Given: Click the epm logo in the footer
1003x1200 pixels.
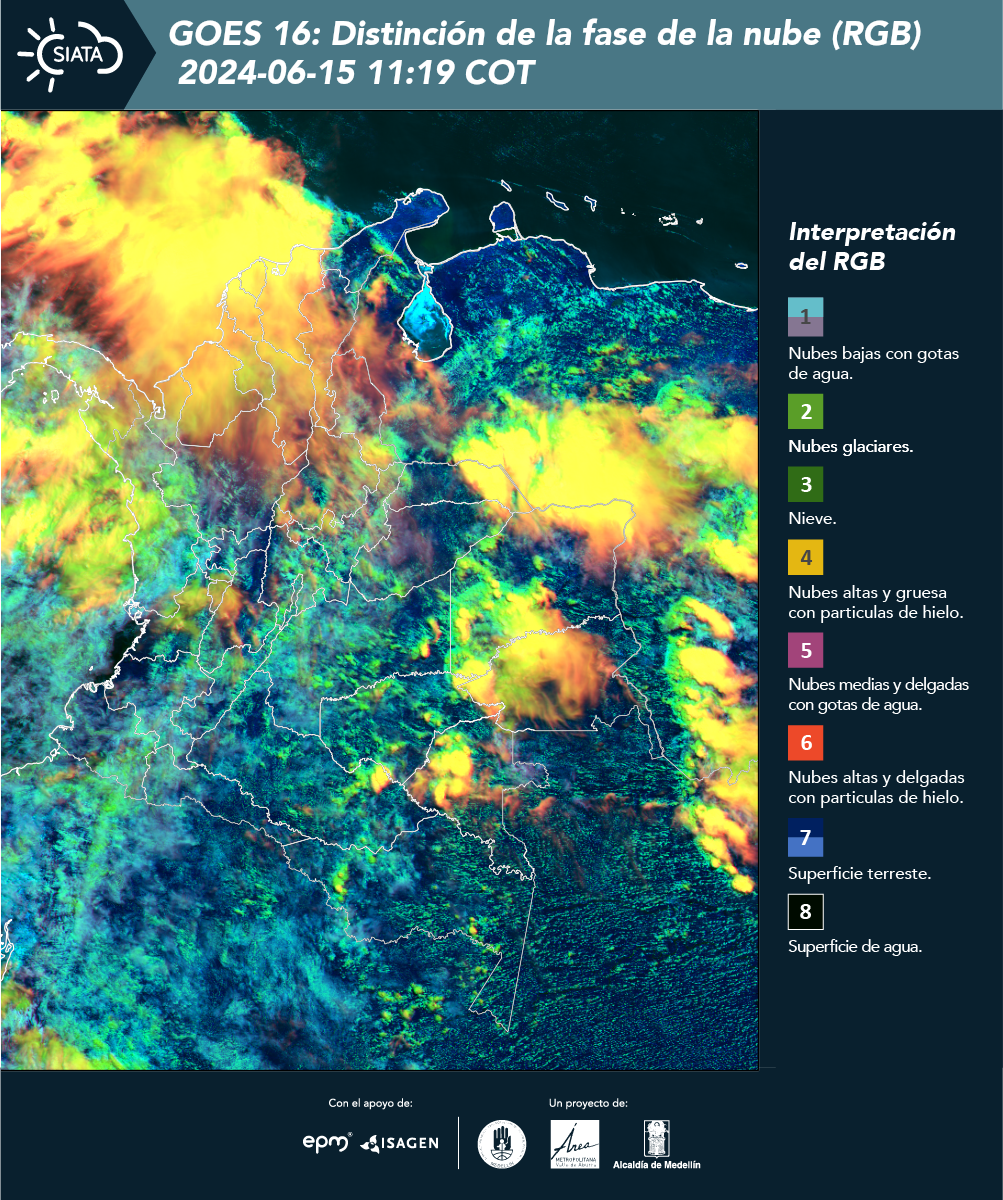Looking at the screenshot, I should click(x=326, y=1141).
